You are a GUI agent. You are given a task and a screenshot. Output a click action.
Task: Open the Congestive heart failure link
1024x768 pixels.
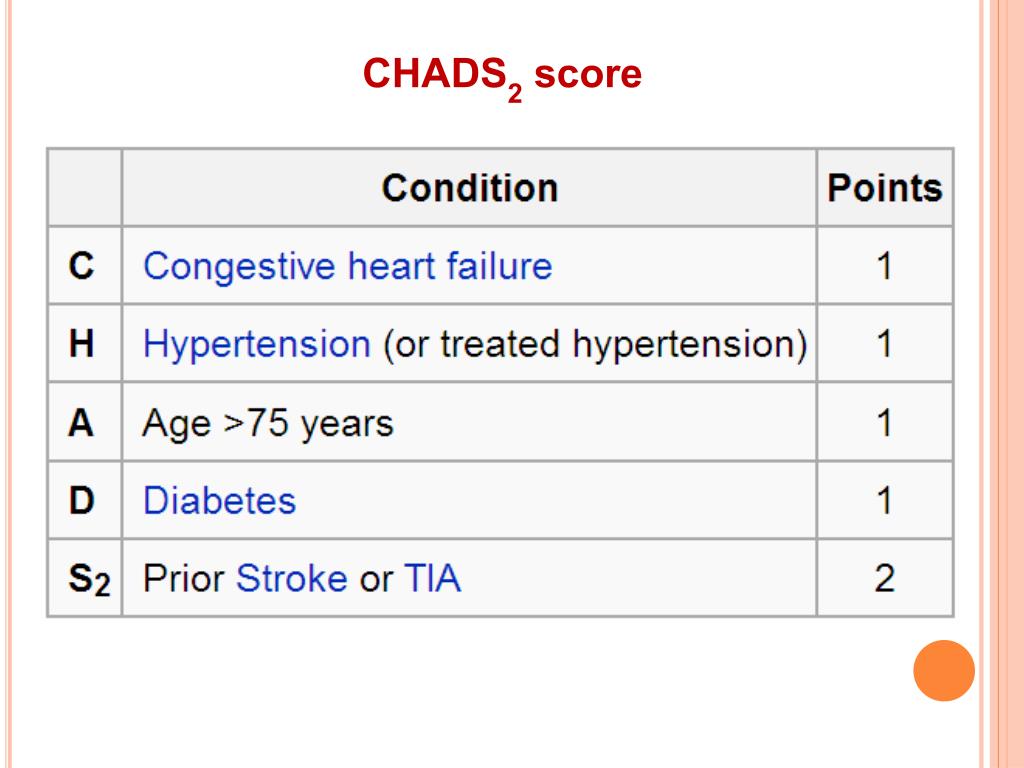click(347, 266)
